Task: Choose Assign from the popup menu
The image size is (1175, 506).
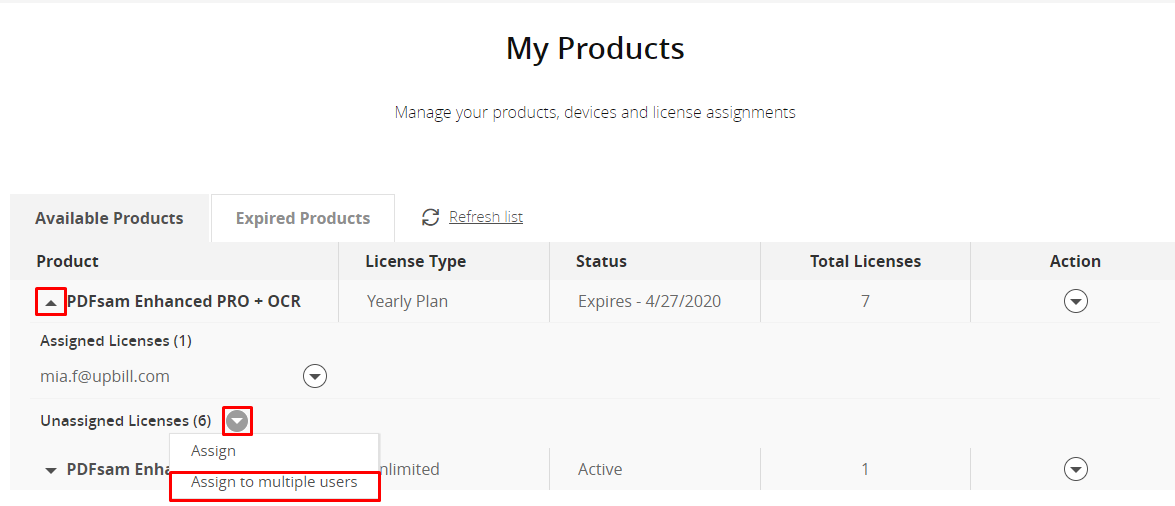Action: 214,451
